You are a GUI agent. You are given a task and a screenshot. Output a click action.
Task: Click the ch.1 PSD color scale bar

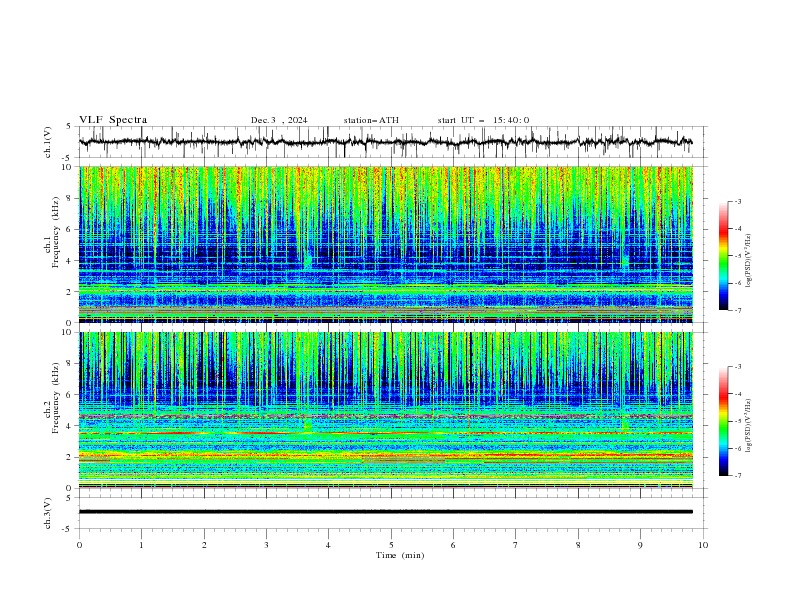(724, 256)
